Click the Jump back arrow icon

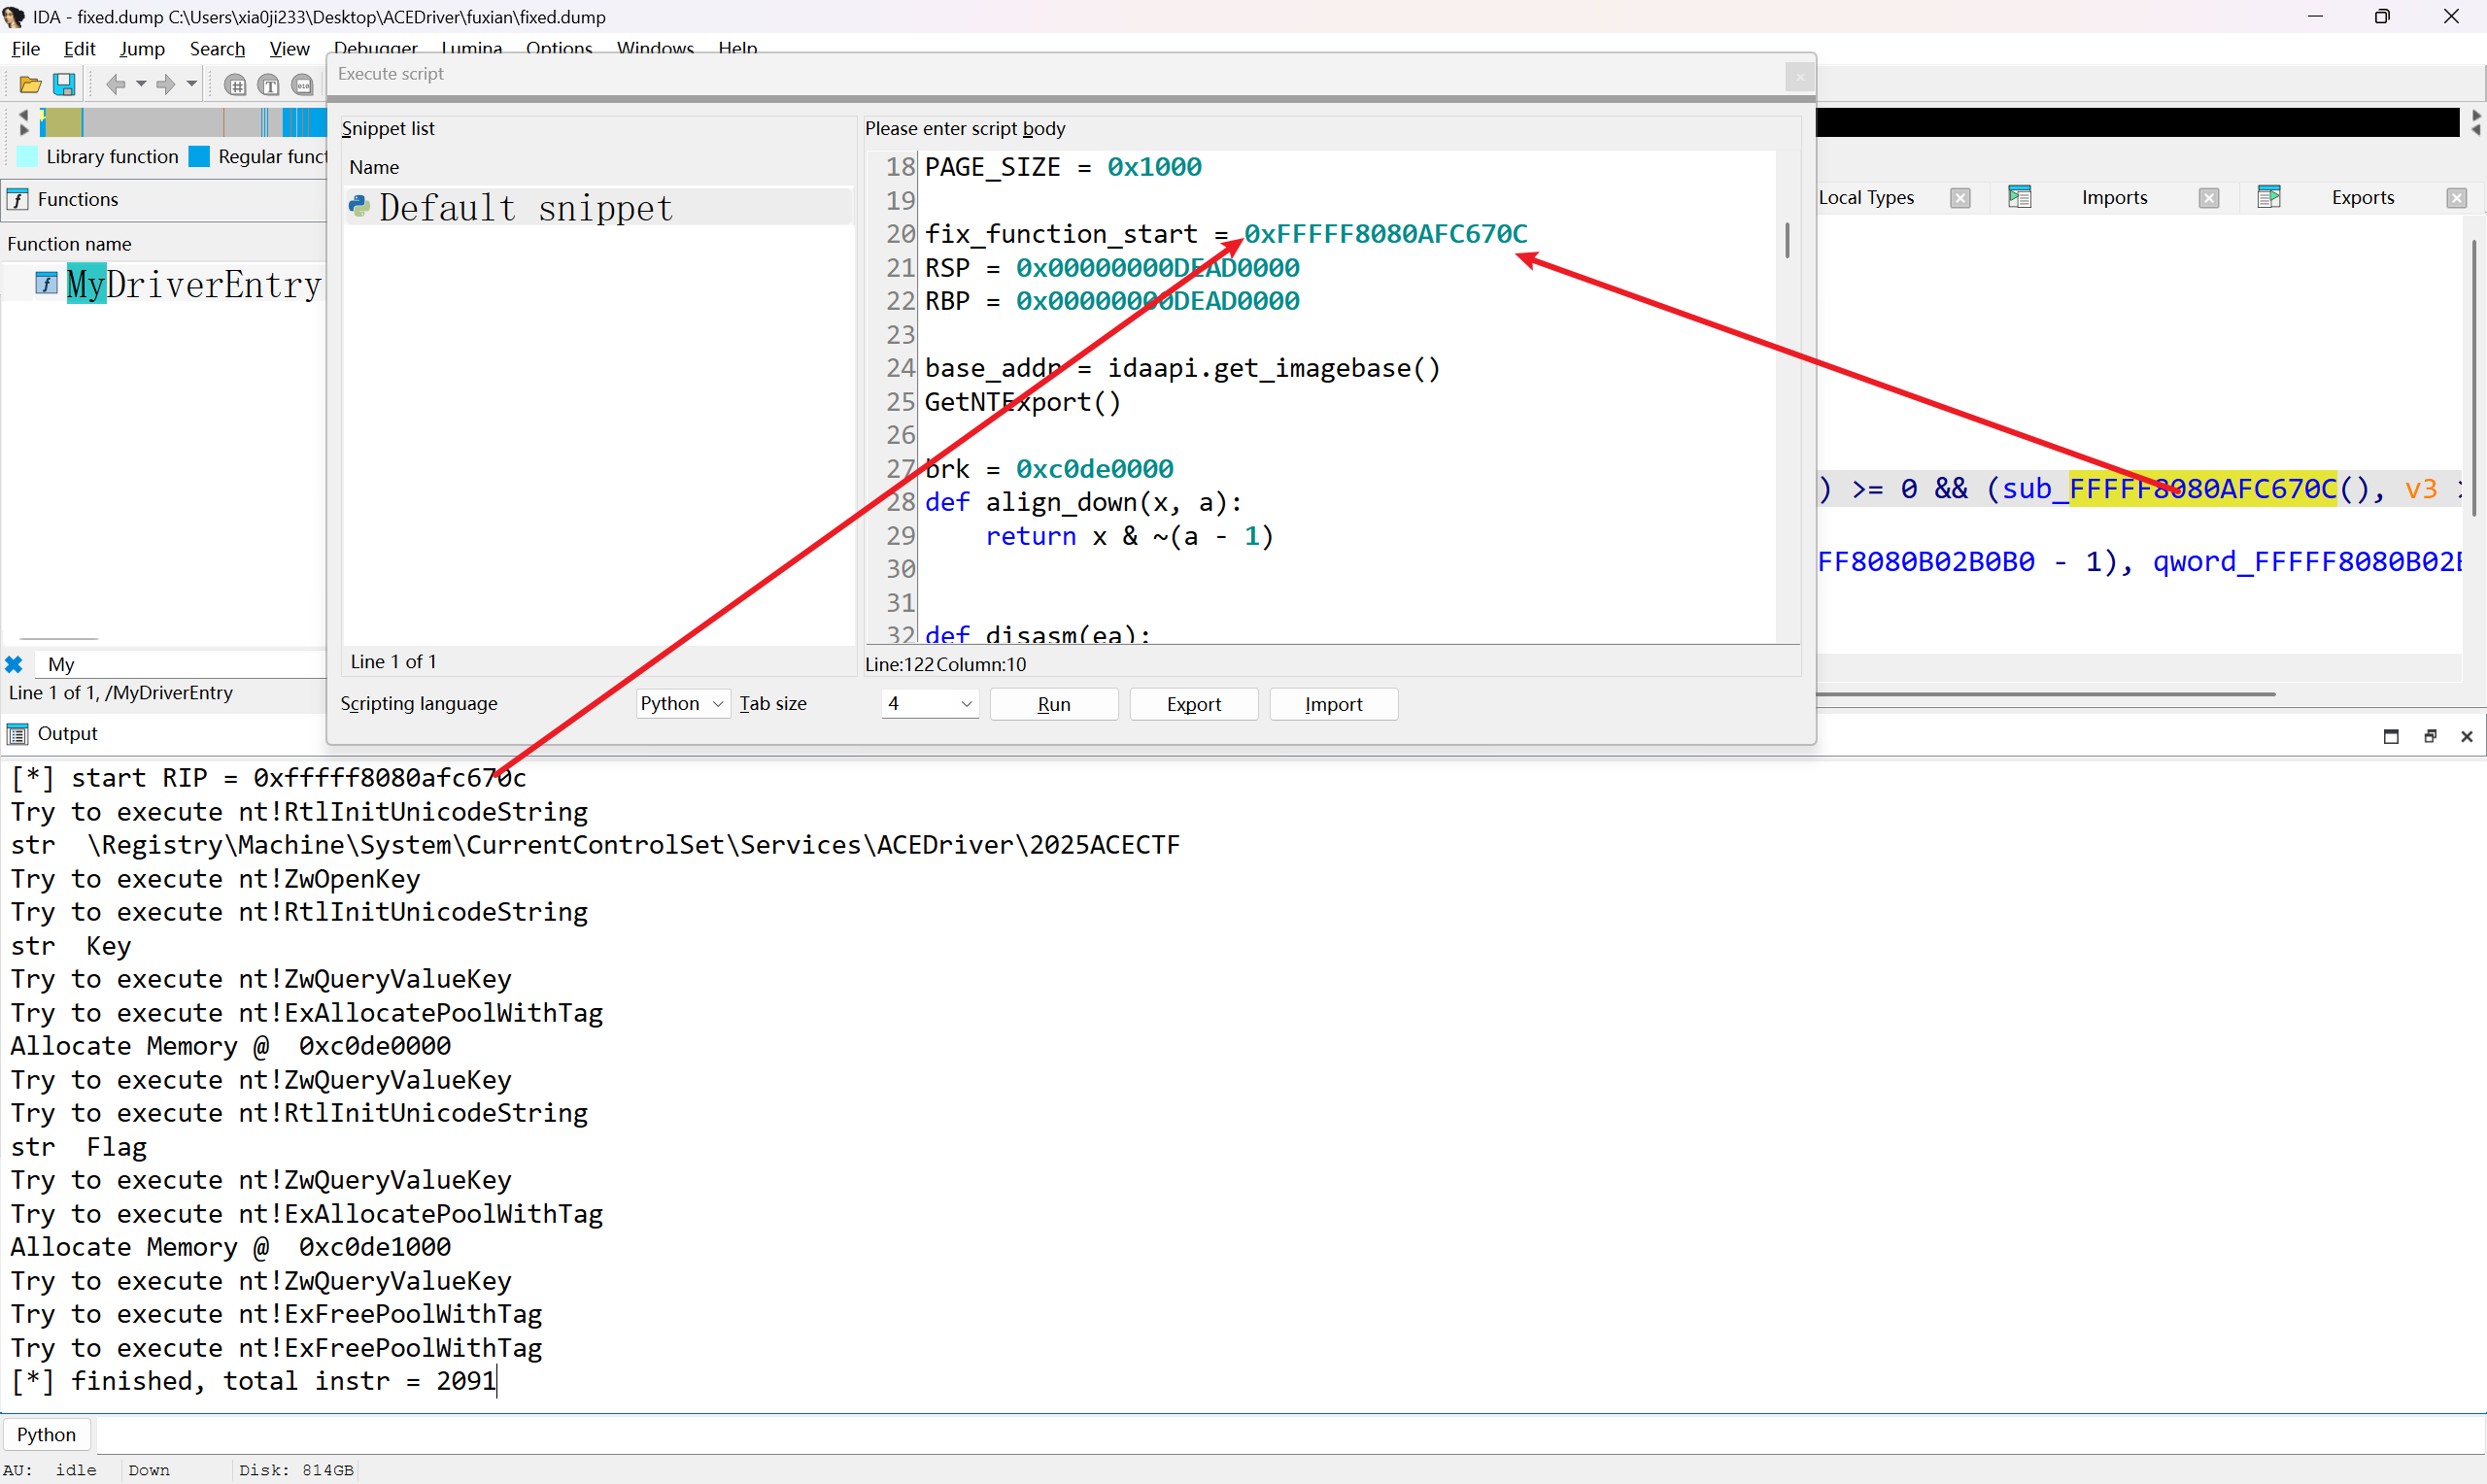click(x=116, y=85)
